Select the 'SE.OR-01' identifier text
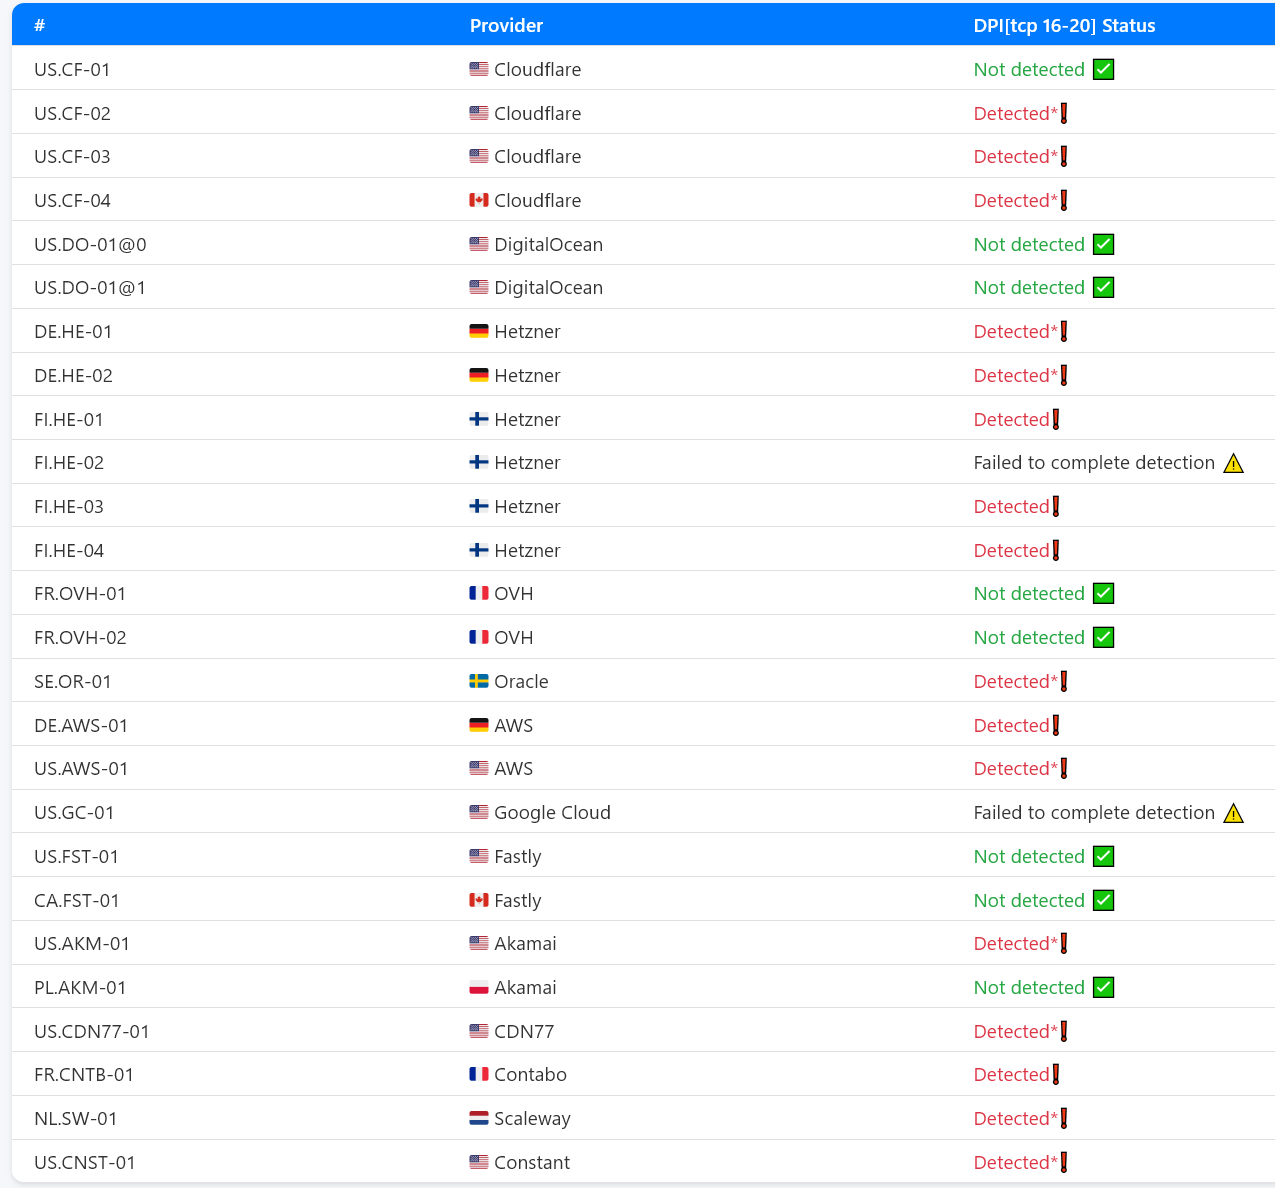This screenshot has height=1188, width=1275. click(73, 681)
